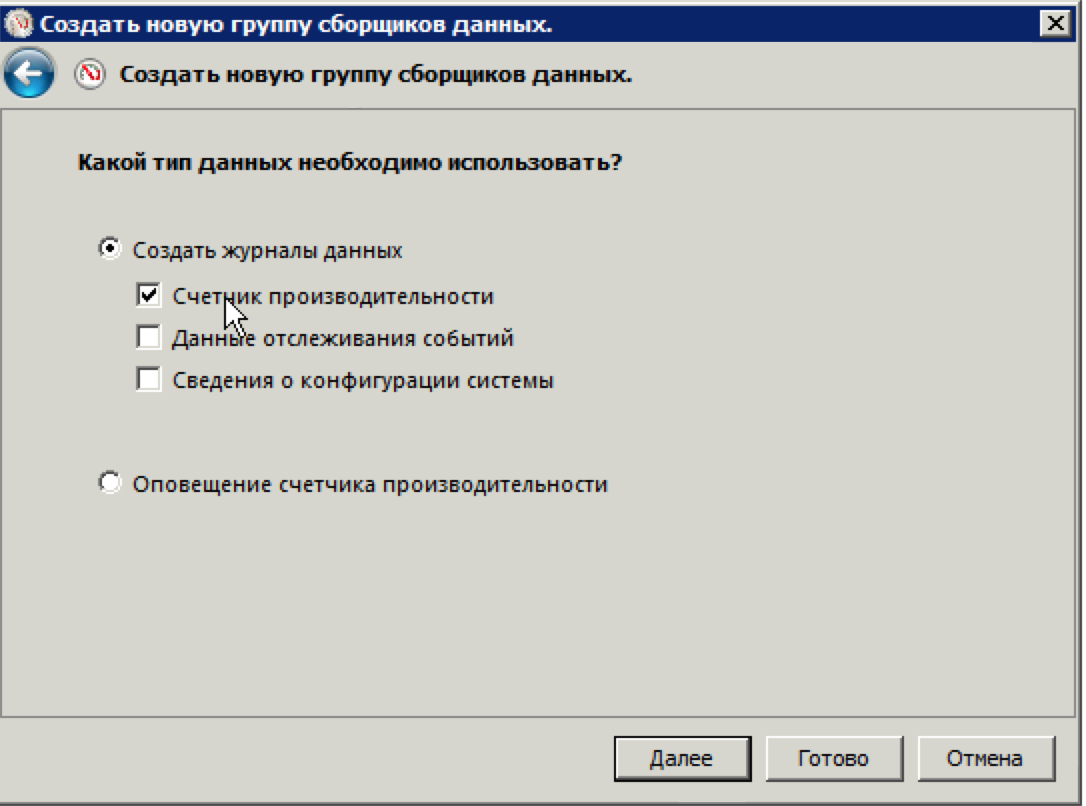This screenshot has width=1086, height=806.
Task: Click the window title bar text
Action: point(295,24)
